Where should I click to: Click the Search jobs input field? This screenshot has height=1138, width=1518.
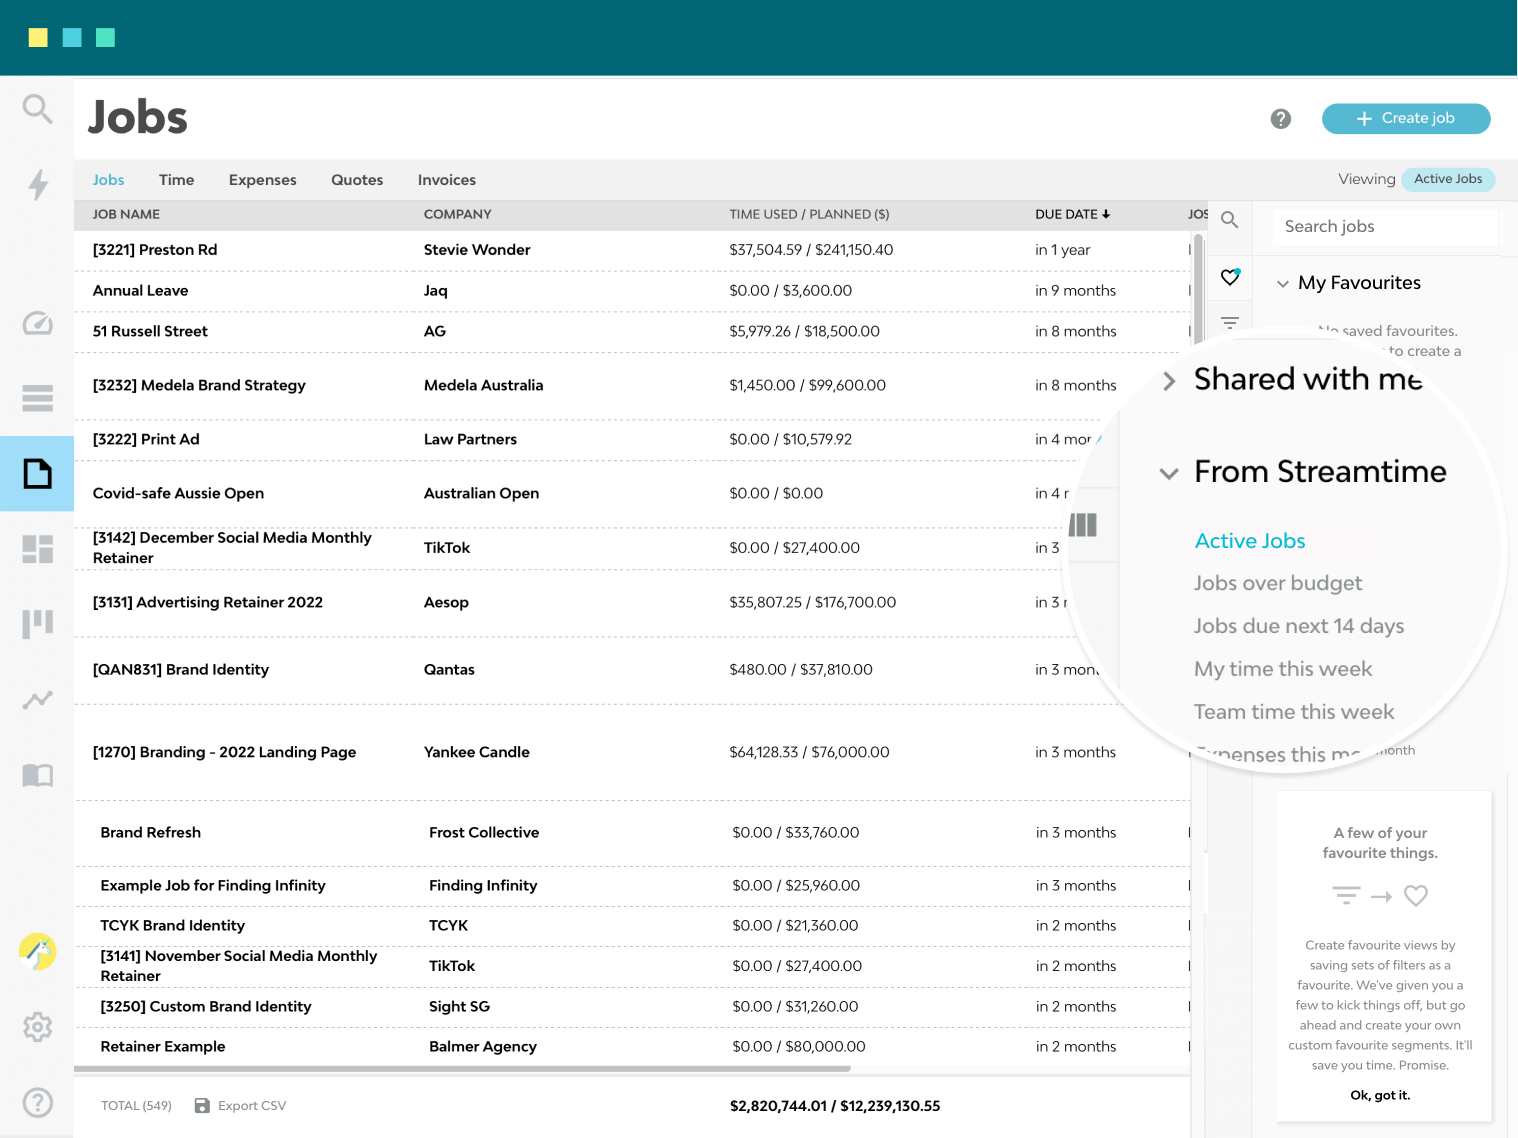(x=1385, y=227)
